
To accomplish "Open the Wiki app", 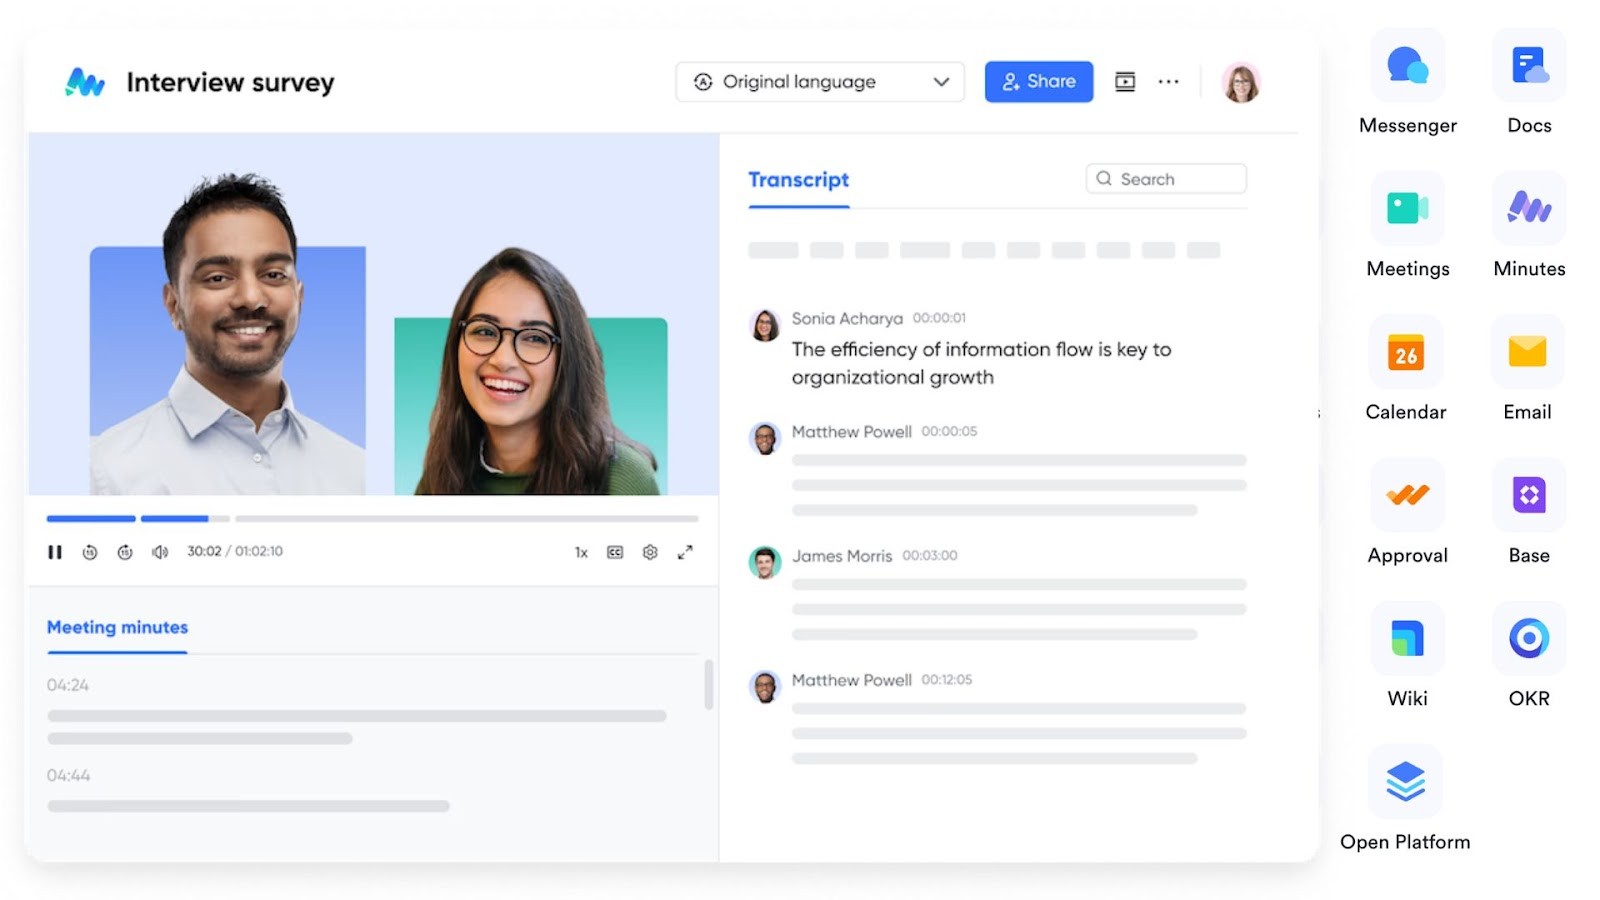I will pyautogui.click(x=1406, y=637).
